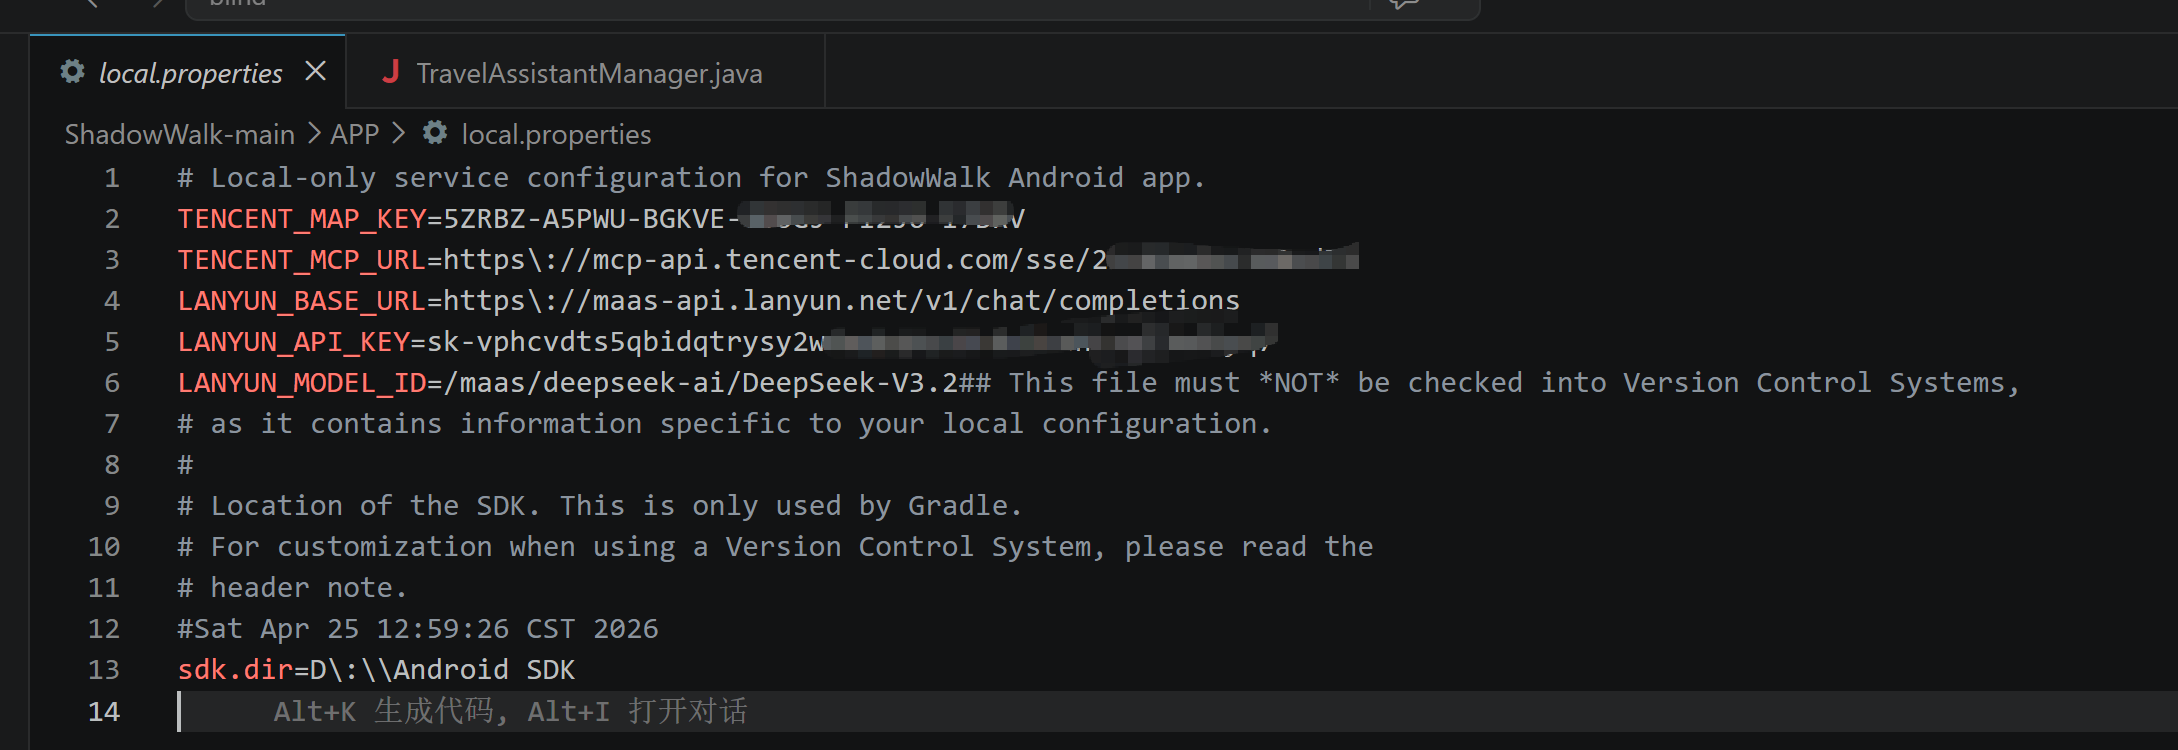This screenshot has height=750, width=2178.
Task: Select the local.properties editor tab
Action: [x=188, y=72]
